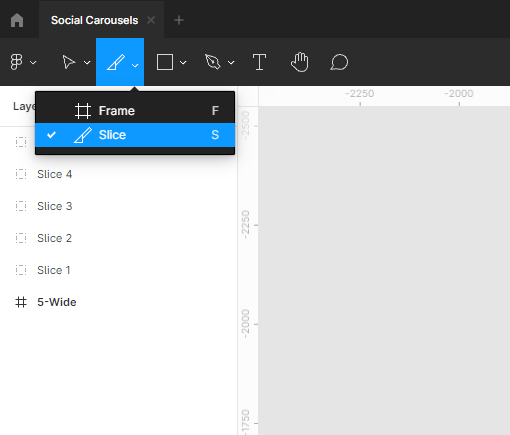Go to the Figma home screen
Image resolution: width=510 pixels, height=435 pixels.
[x=17, y=20]
